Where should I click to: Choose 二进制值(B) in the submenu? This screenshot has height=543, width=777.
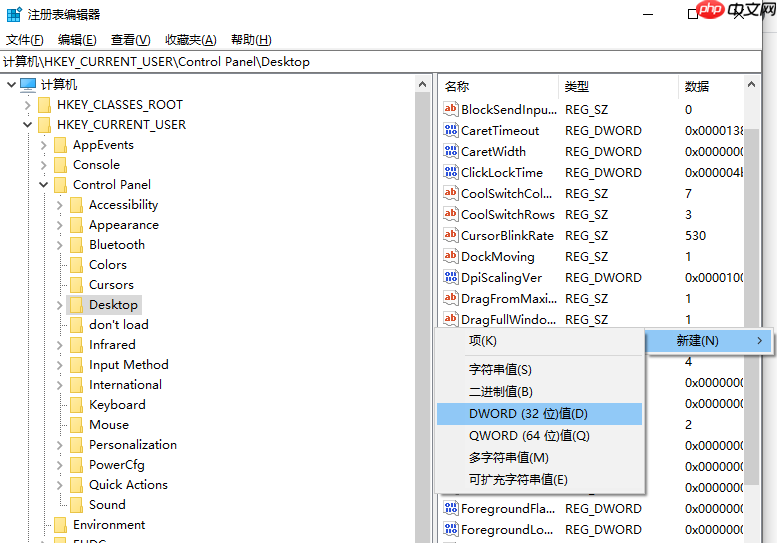click(x=540, y=392)
